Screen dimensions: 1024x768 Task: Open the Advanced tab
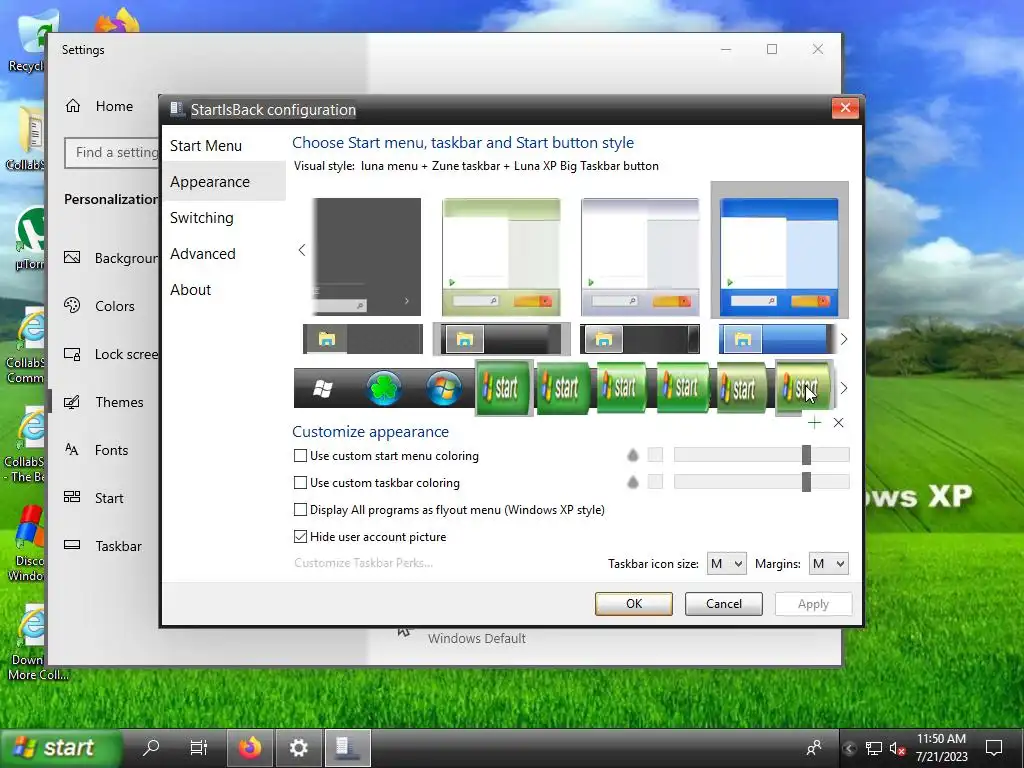pyautogui.click(x=223, y=253)
